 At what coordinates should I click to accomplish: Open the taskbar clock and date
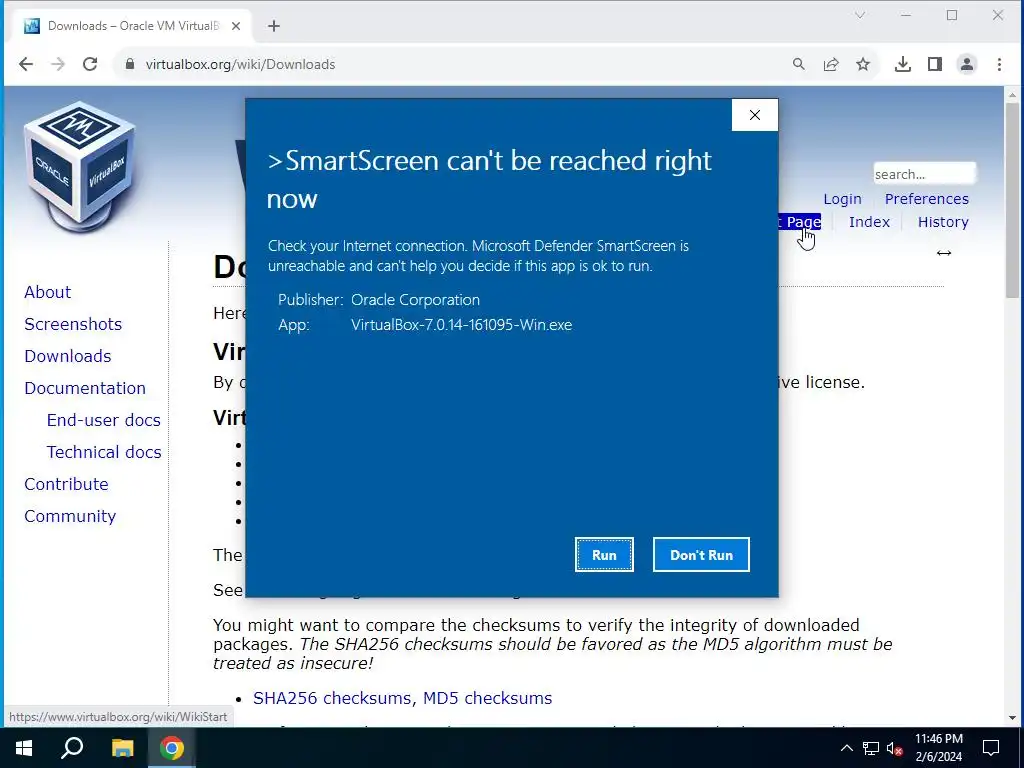pyautogui.click(x=938, y=748)
